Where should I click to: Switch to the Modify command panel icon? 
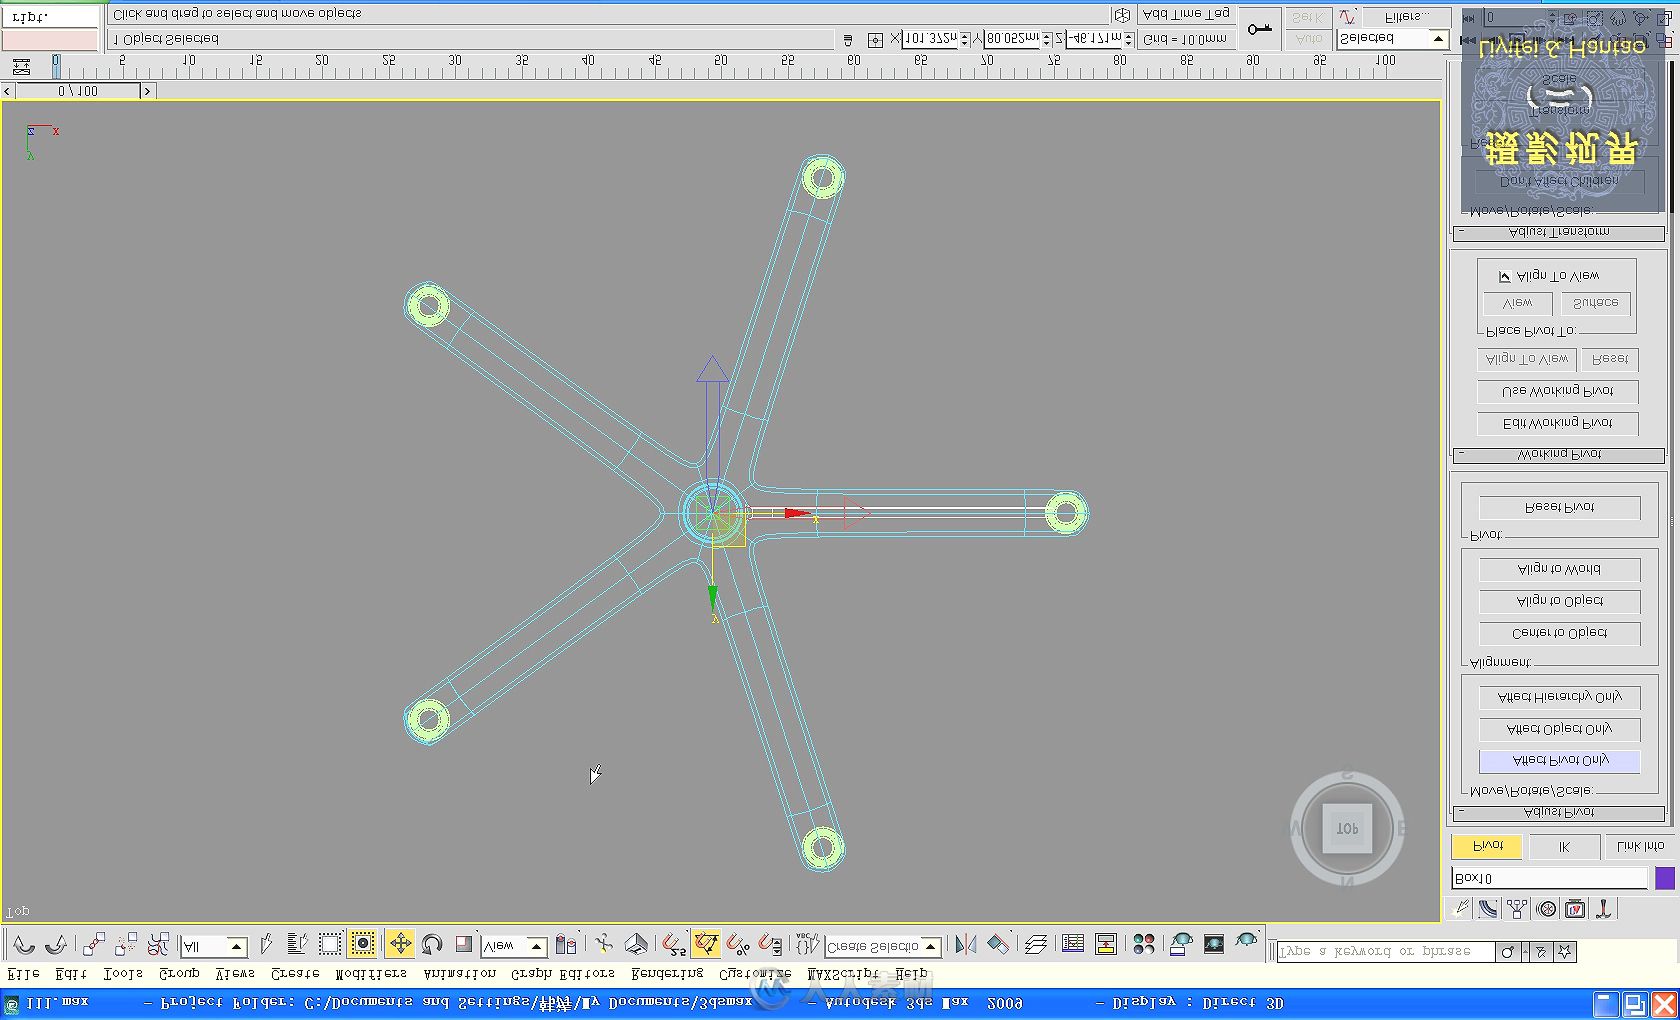[1488, 909]
